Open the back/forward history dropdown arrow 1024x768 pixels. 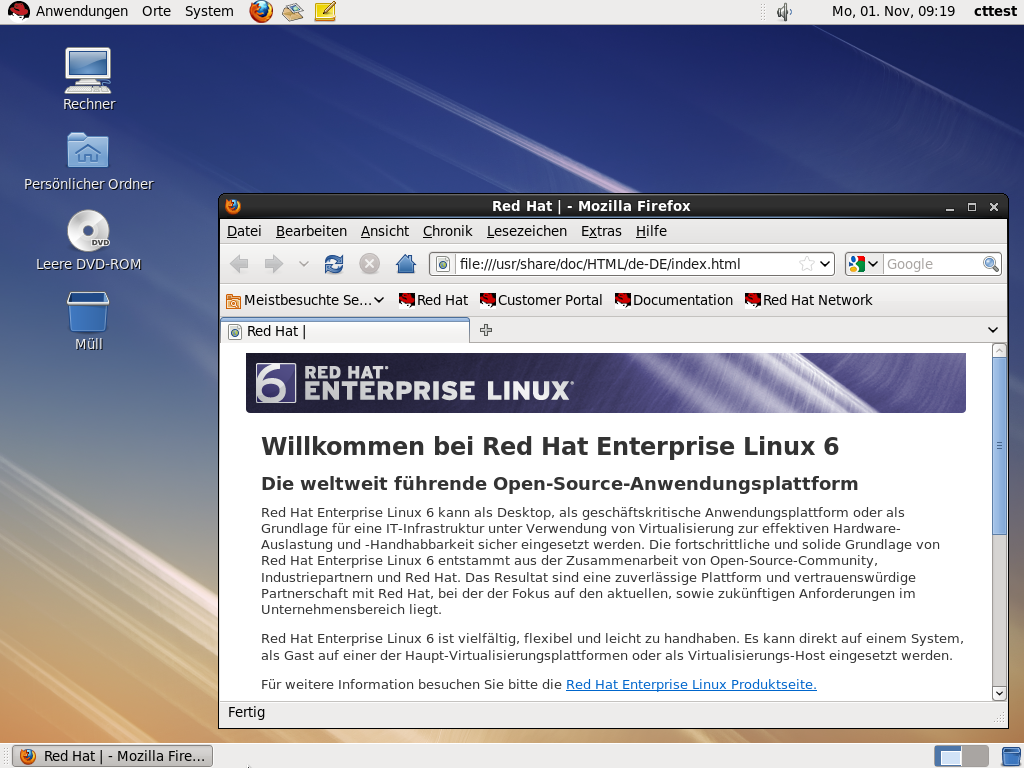pos(303,264)
